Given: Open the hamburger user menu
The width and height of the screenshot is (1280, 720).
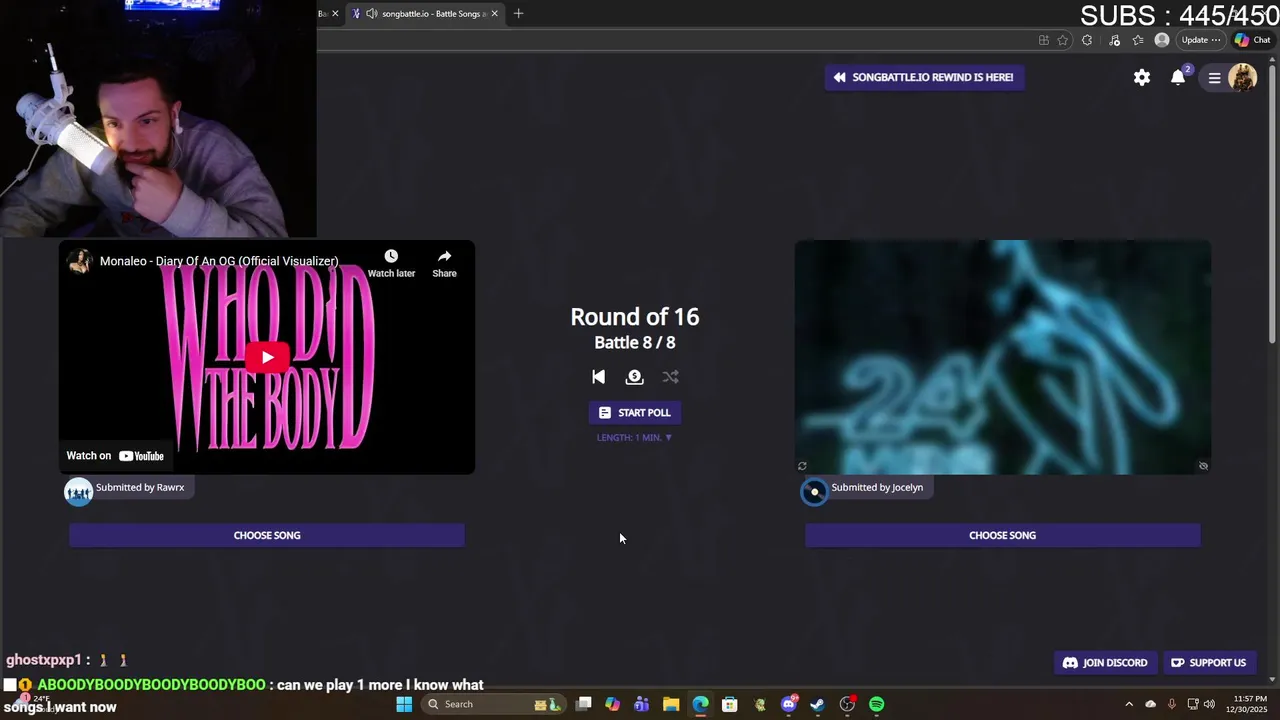Looking at the screenshot, I should tap(1214, 77).
